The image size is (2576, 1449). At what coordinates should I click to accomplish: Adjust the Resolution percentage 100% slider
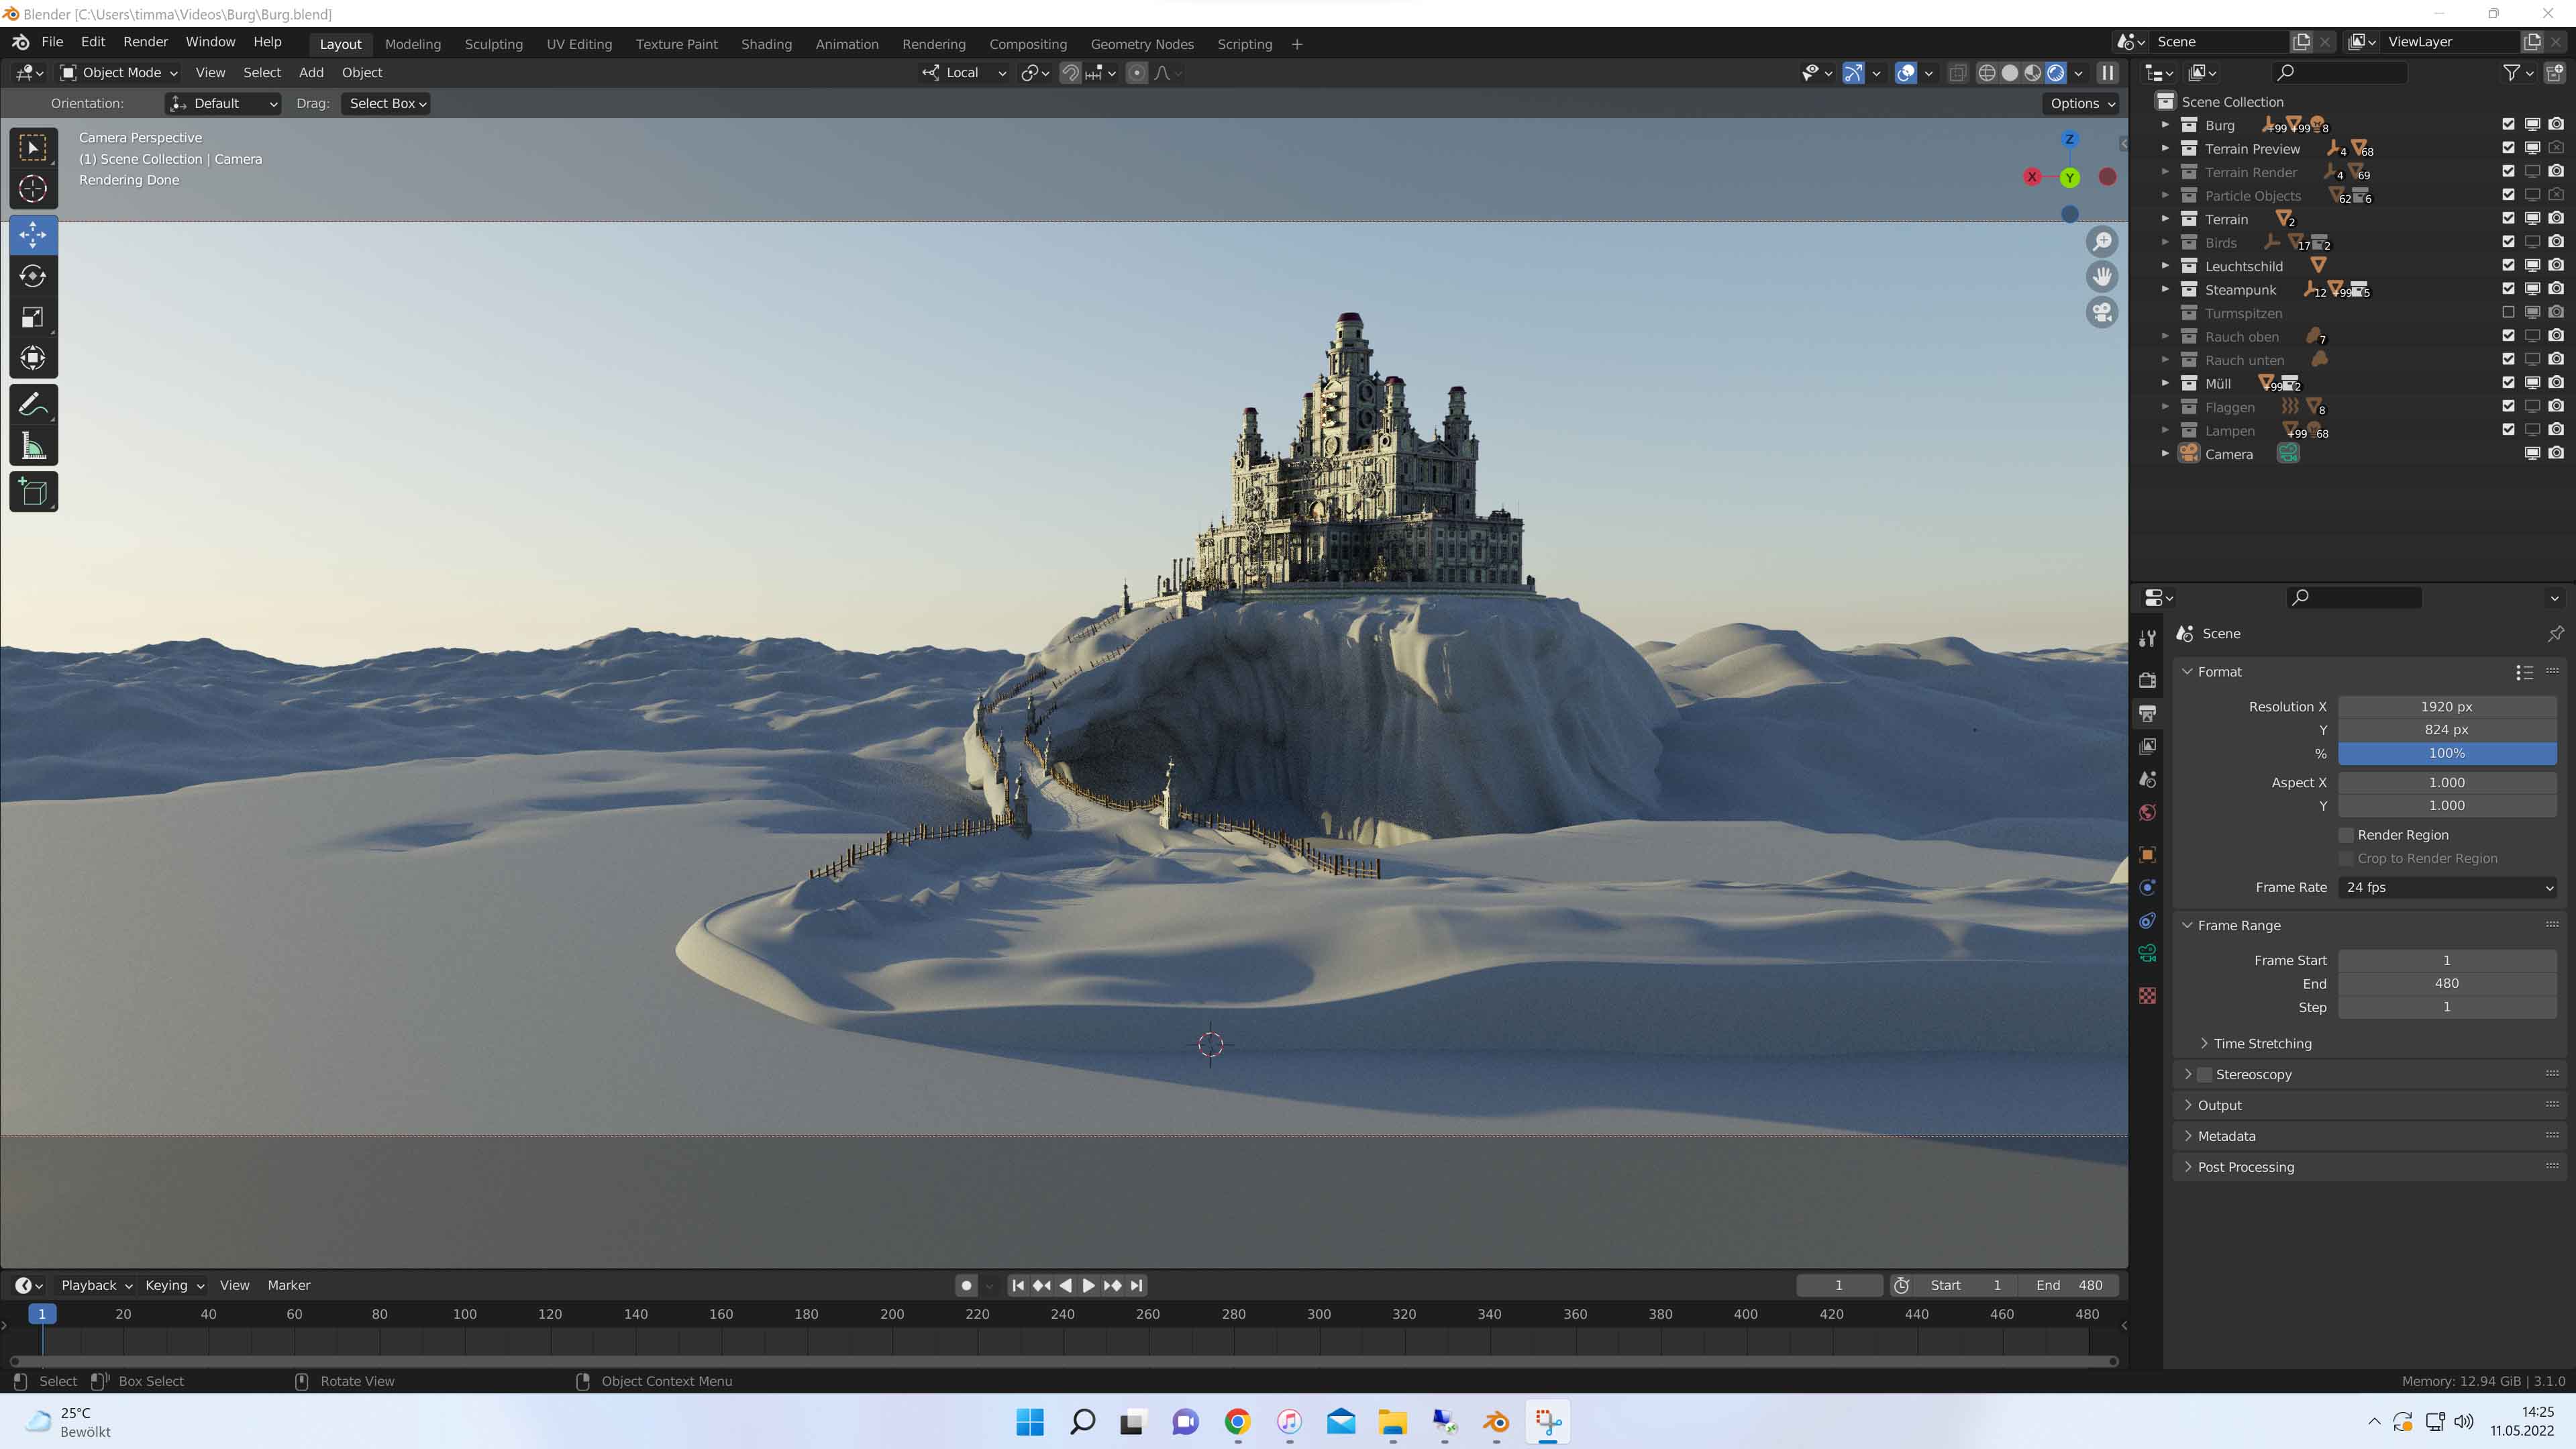coord(2446,753)
